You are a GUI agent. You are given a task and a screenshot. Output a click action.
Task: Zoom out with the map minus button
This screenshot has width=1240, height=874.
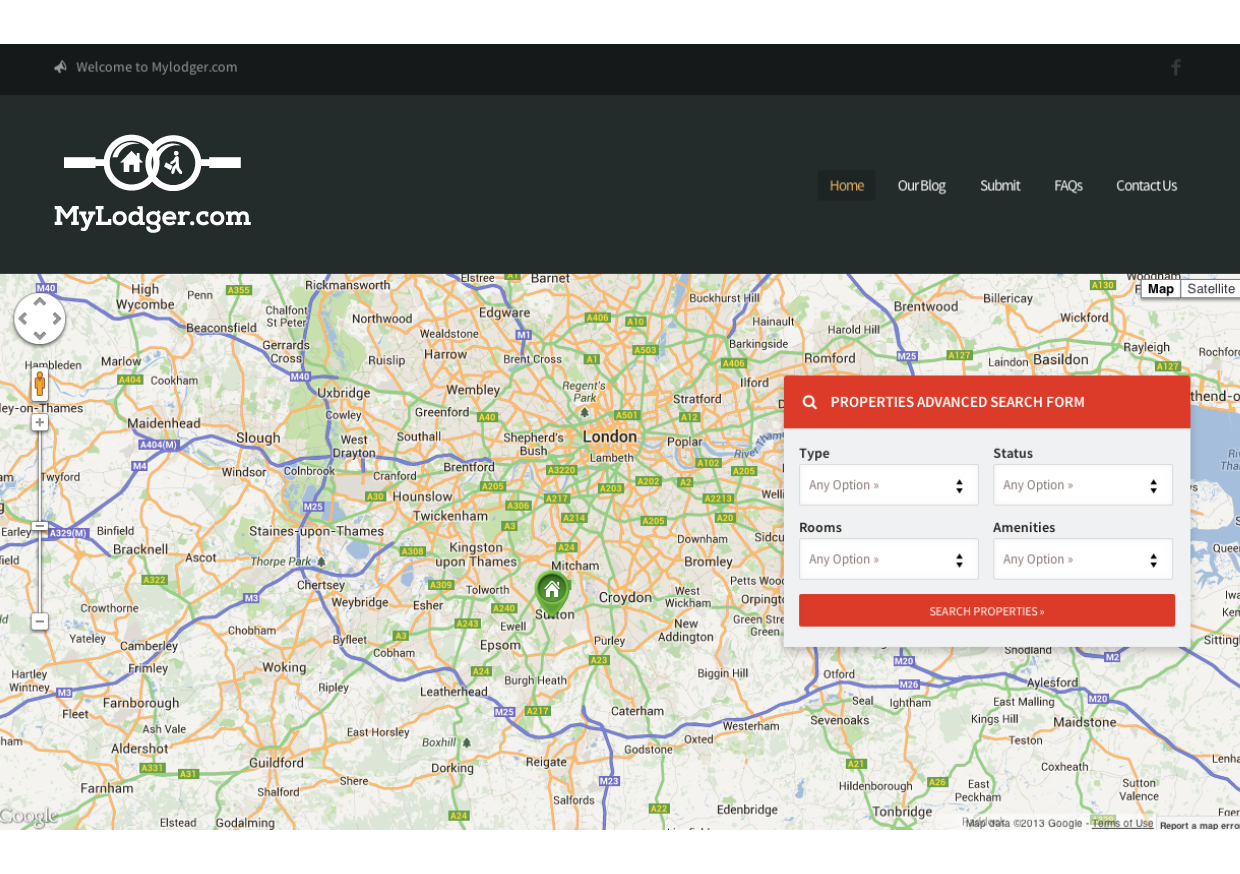point(40,622)
